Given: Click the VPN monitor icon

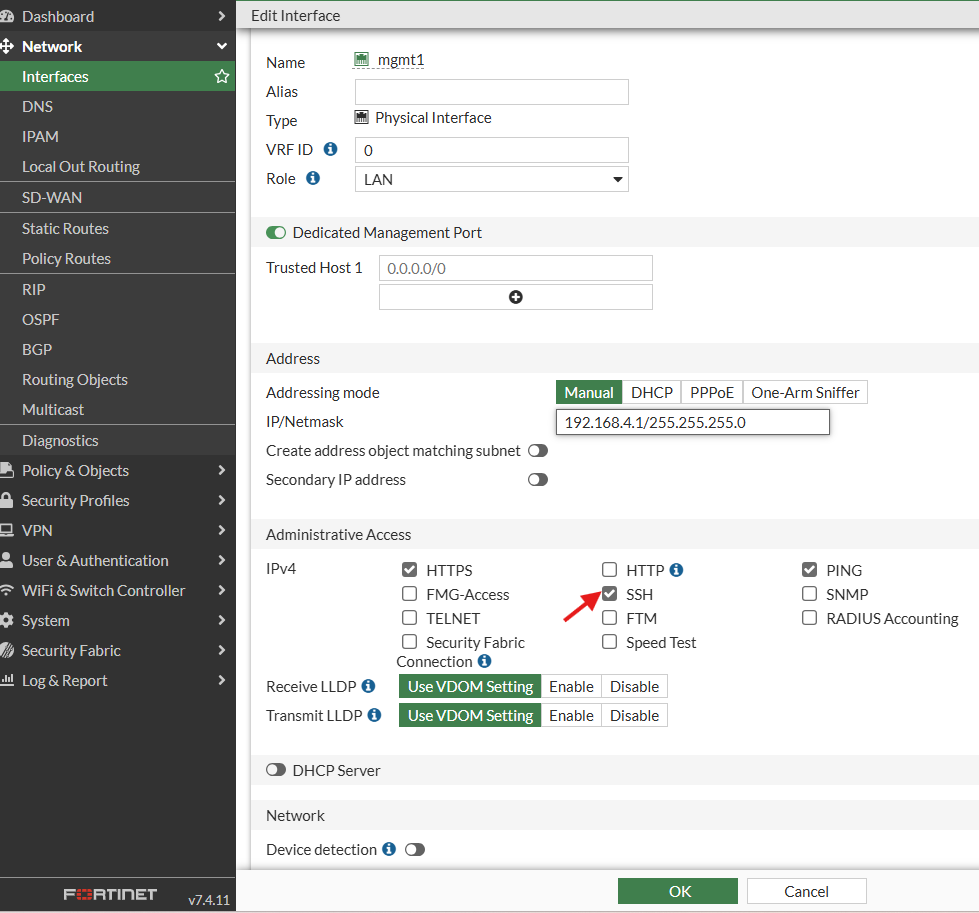Looking at the screenshot, I should pyautogui.click(x=7, y=530).
